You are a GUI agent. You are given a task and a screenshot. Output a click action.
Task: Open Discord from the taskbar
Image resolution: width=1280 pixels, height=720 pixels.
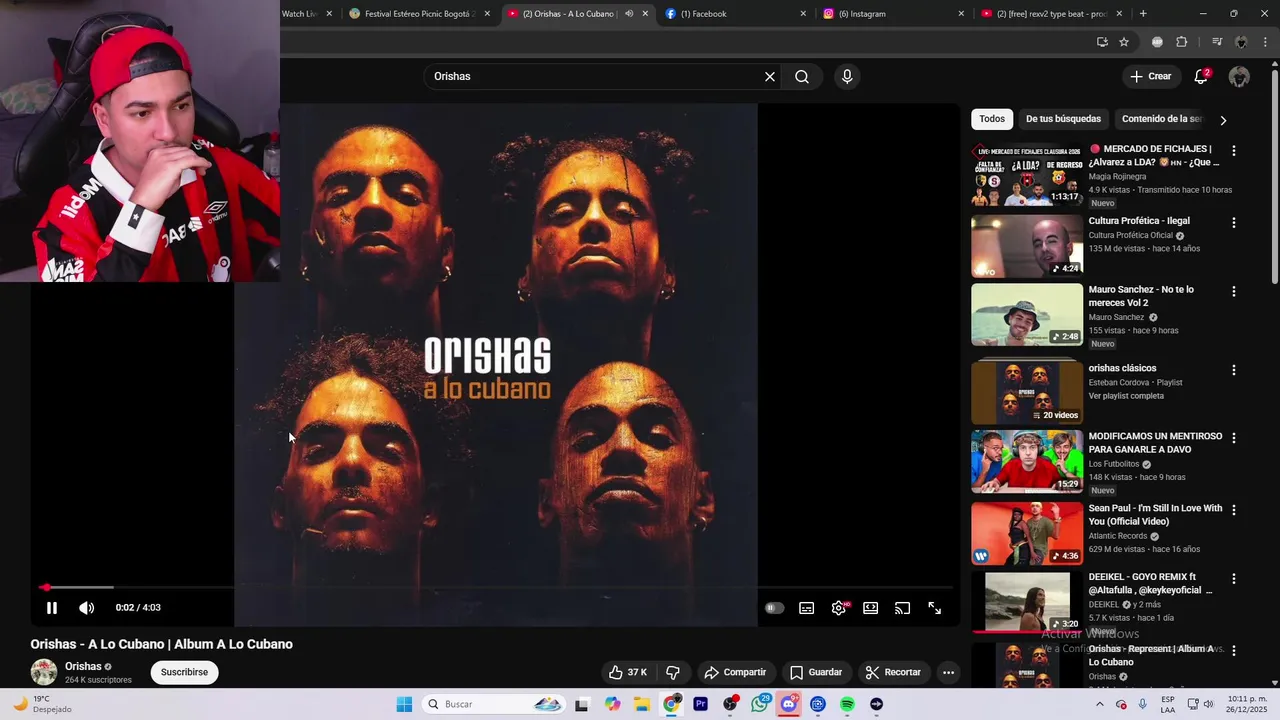tap(789, 704)
